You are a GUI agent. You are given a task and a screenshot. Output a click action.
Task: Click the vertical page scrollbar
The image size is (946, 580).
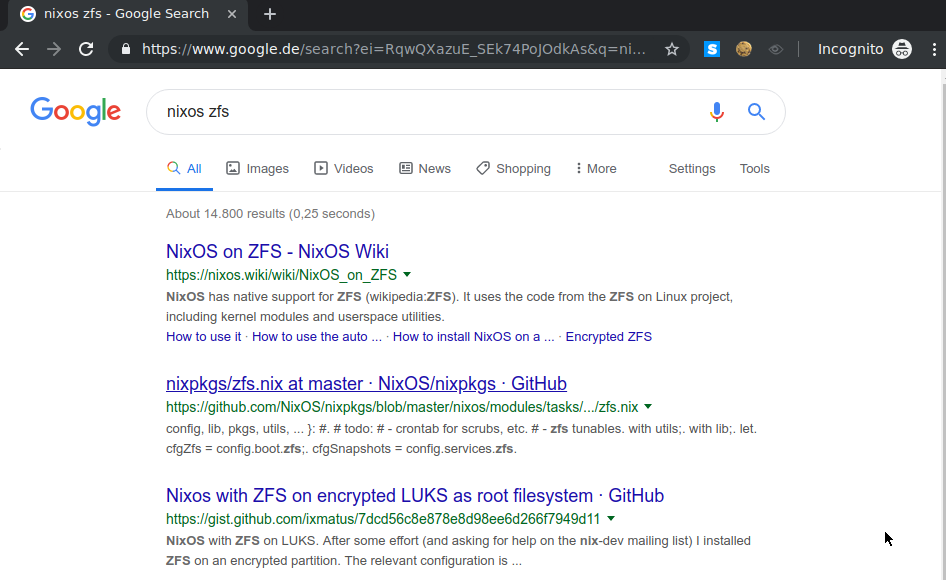point(942,325)
